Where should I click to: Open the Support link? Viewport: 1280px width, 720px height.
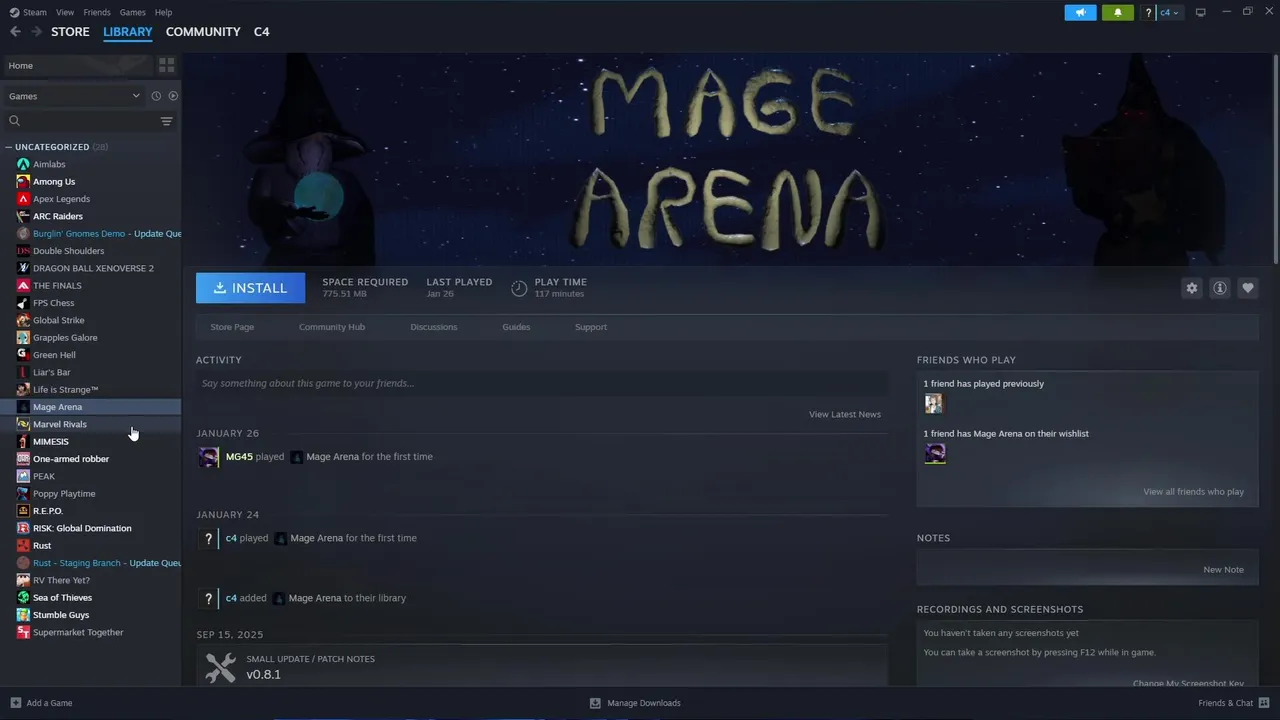(591, 327)
